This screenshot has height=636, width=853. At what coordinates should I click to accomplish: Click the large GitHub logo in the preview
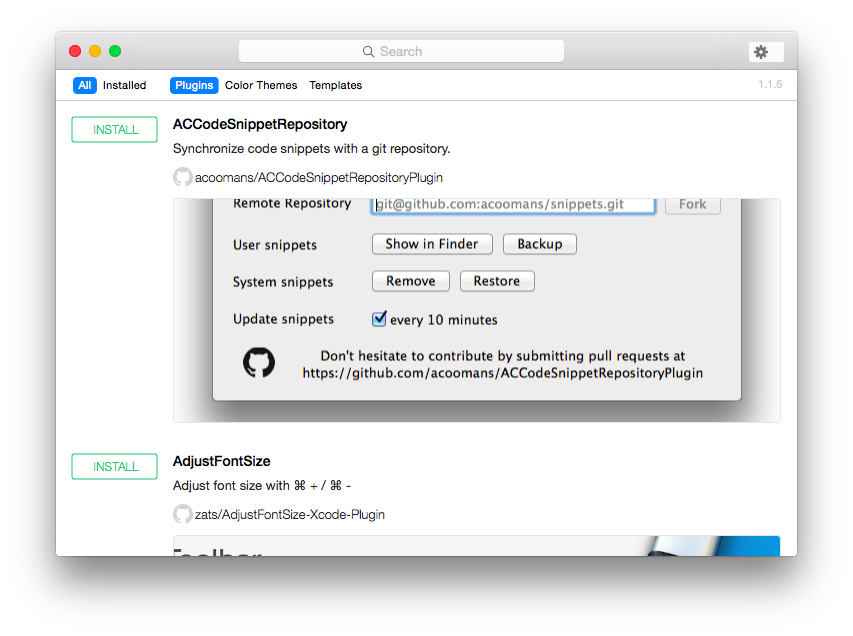(x=259, y=363)
